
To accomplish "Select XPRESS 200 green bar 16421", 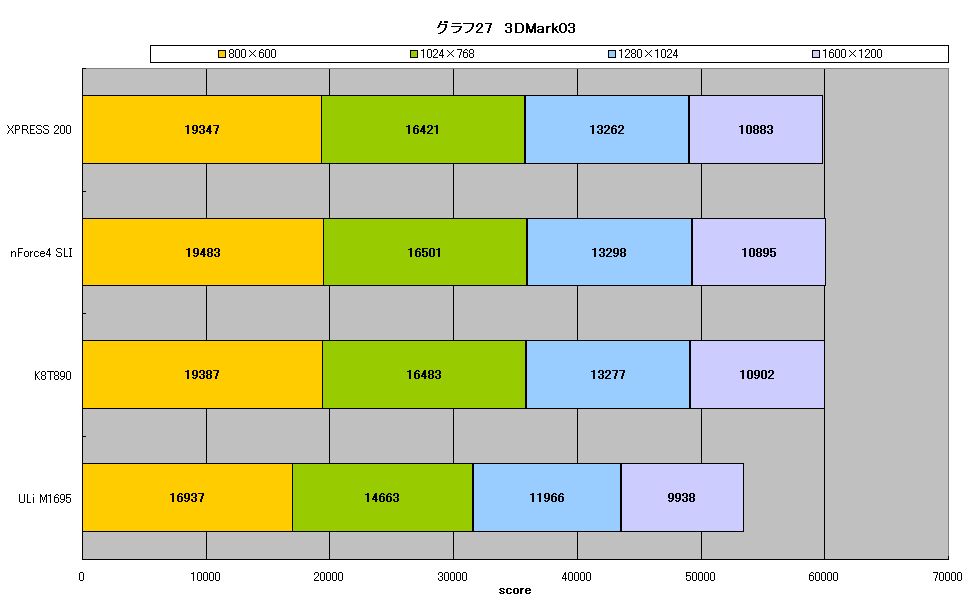I will point(423,129).
